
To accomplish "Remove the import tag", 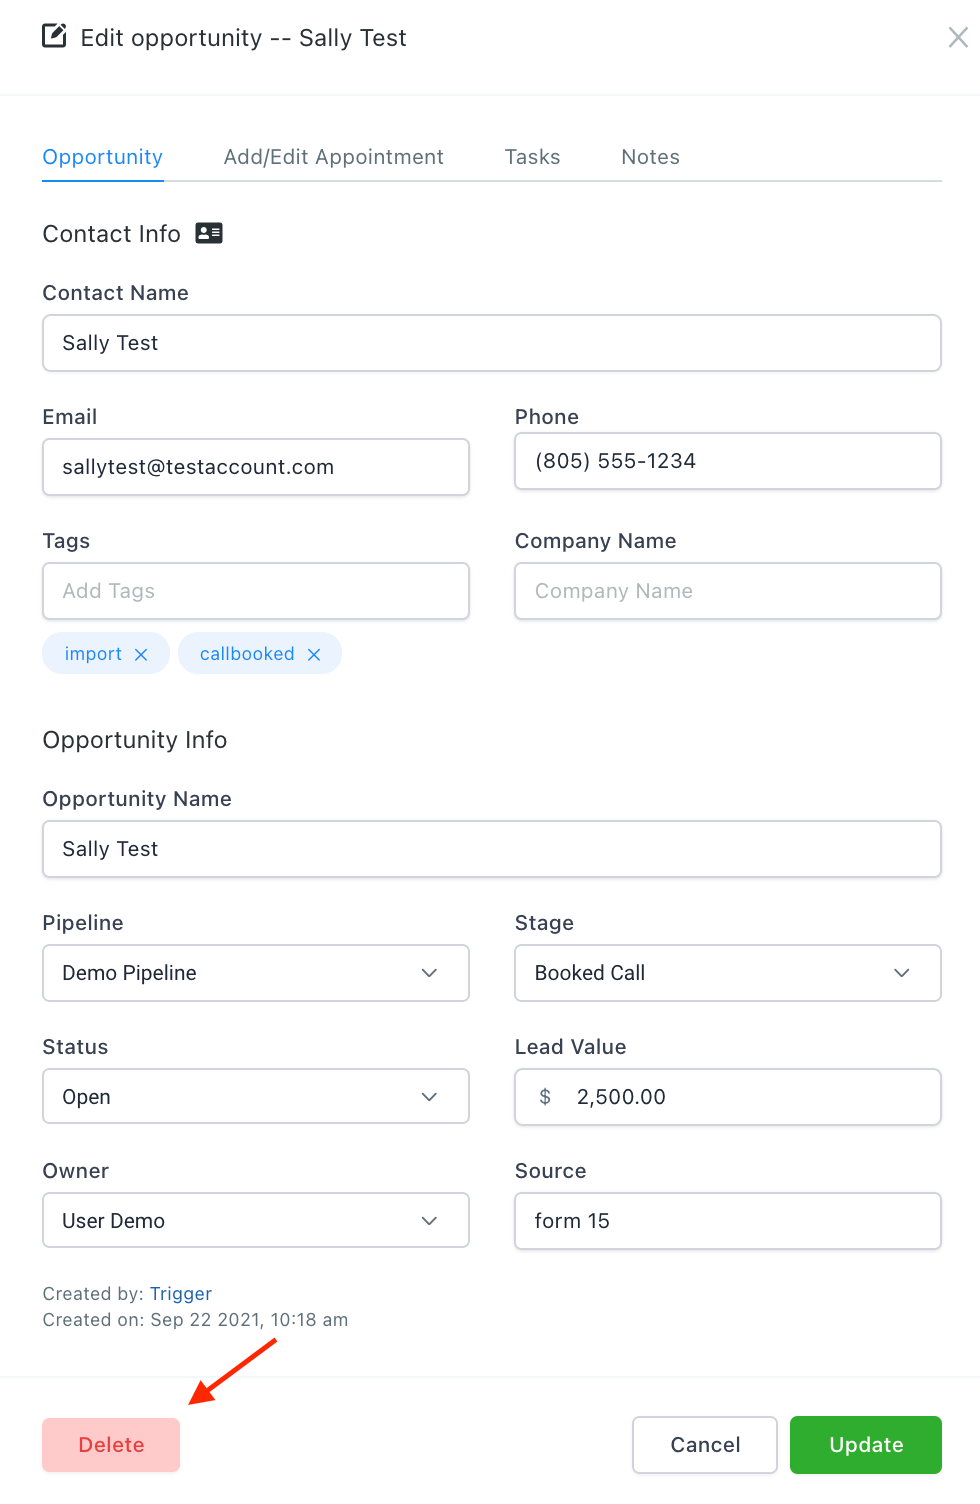I will 141,654.
